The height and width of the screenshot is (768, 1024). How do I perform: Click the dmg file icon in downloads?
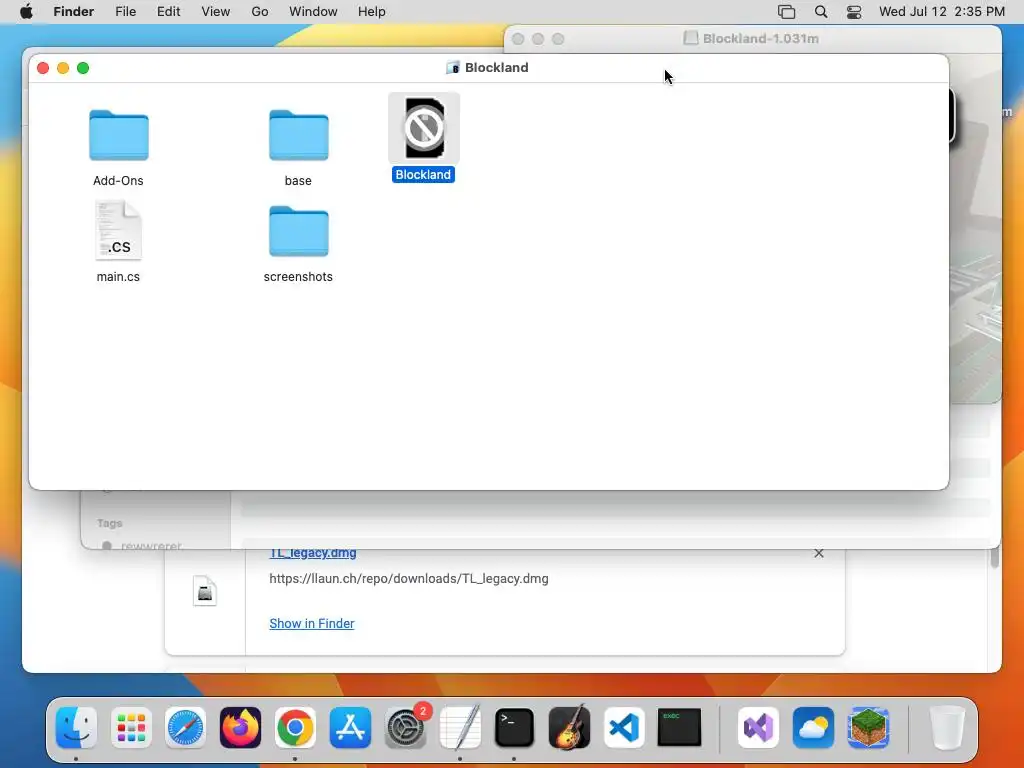205,591
